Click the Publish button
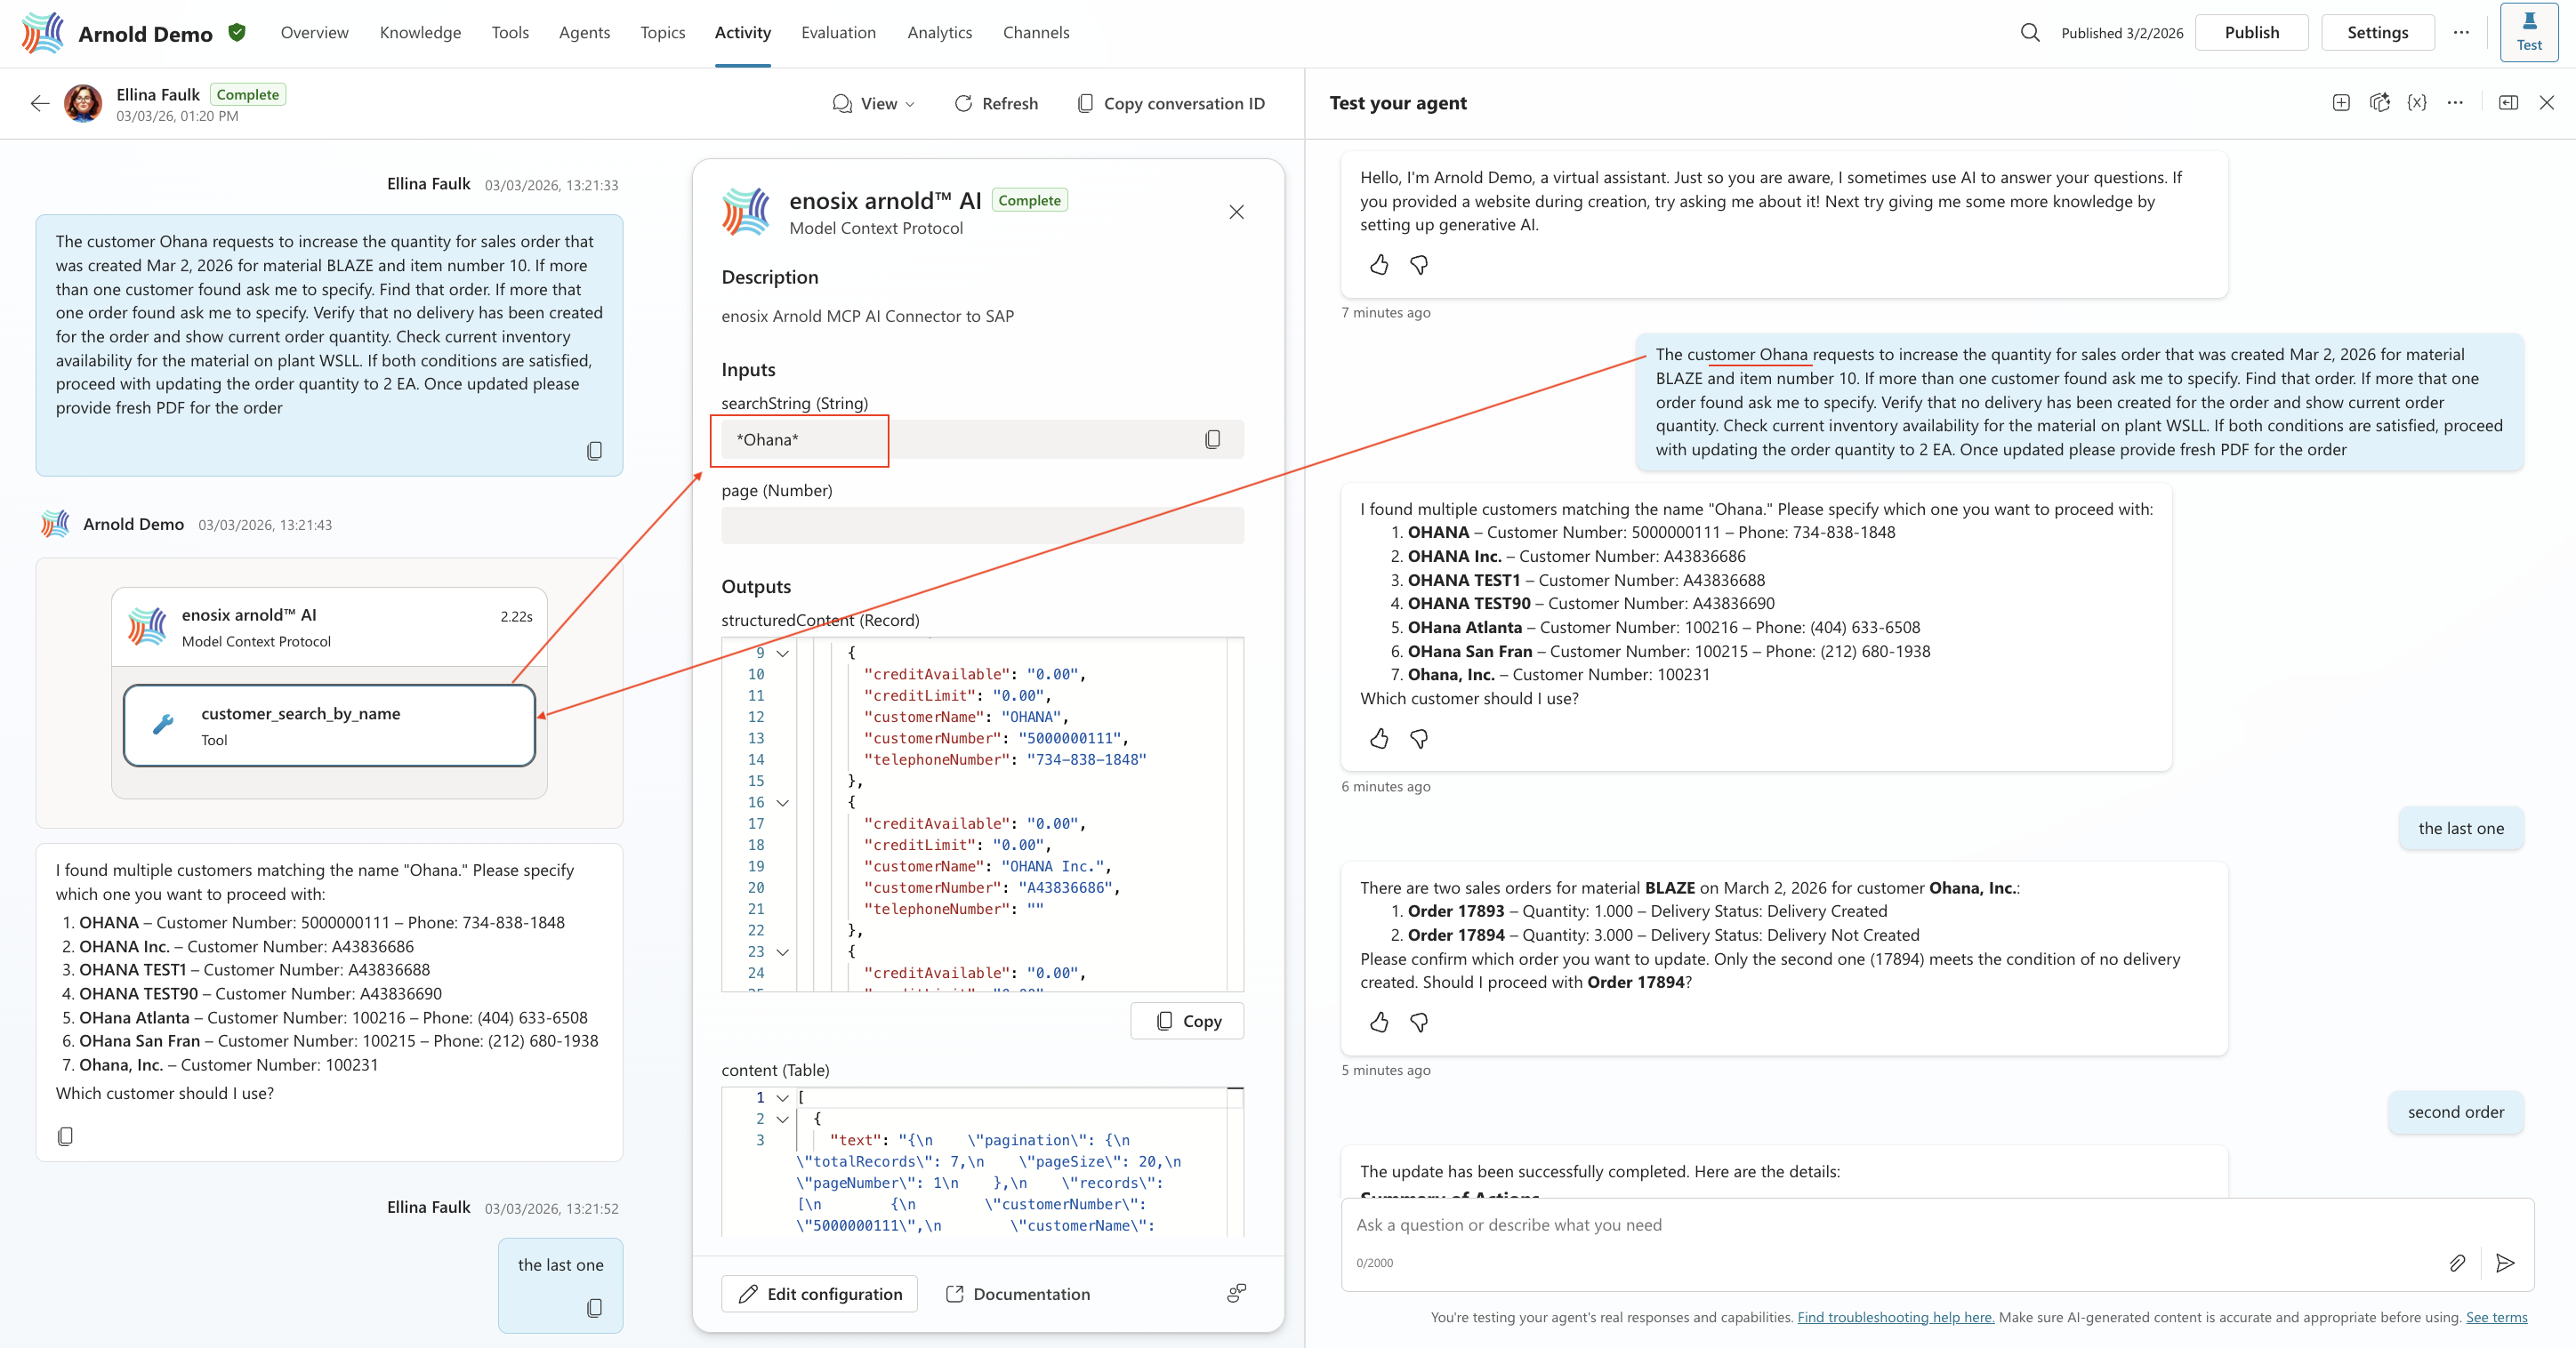 click(2252, 33)
